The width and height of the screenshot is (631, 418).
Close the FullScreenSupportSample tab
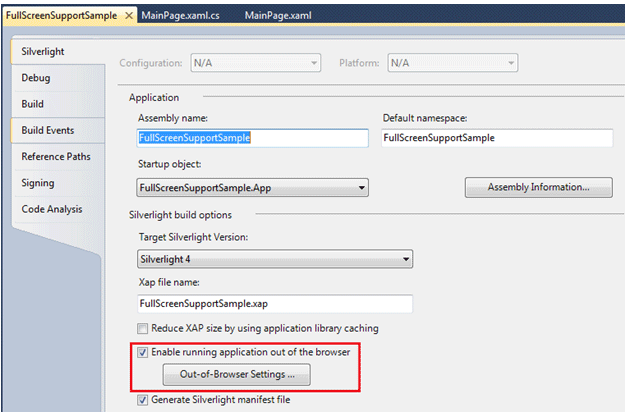128,17
